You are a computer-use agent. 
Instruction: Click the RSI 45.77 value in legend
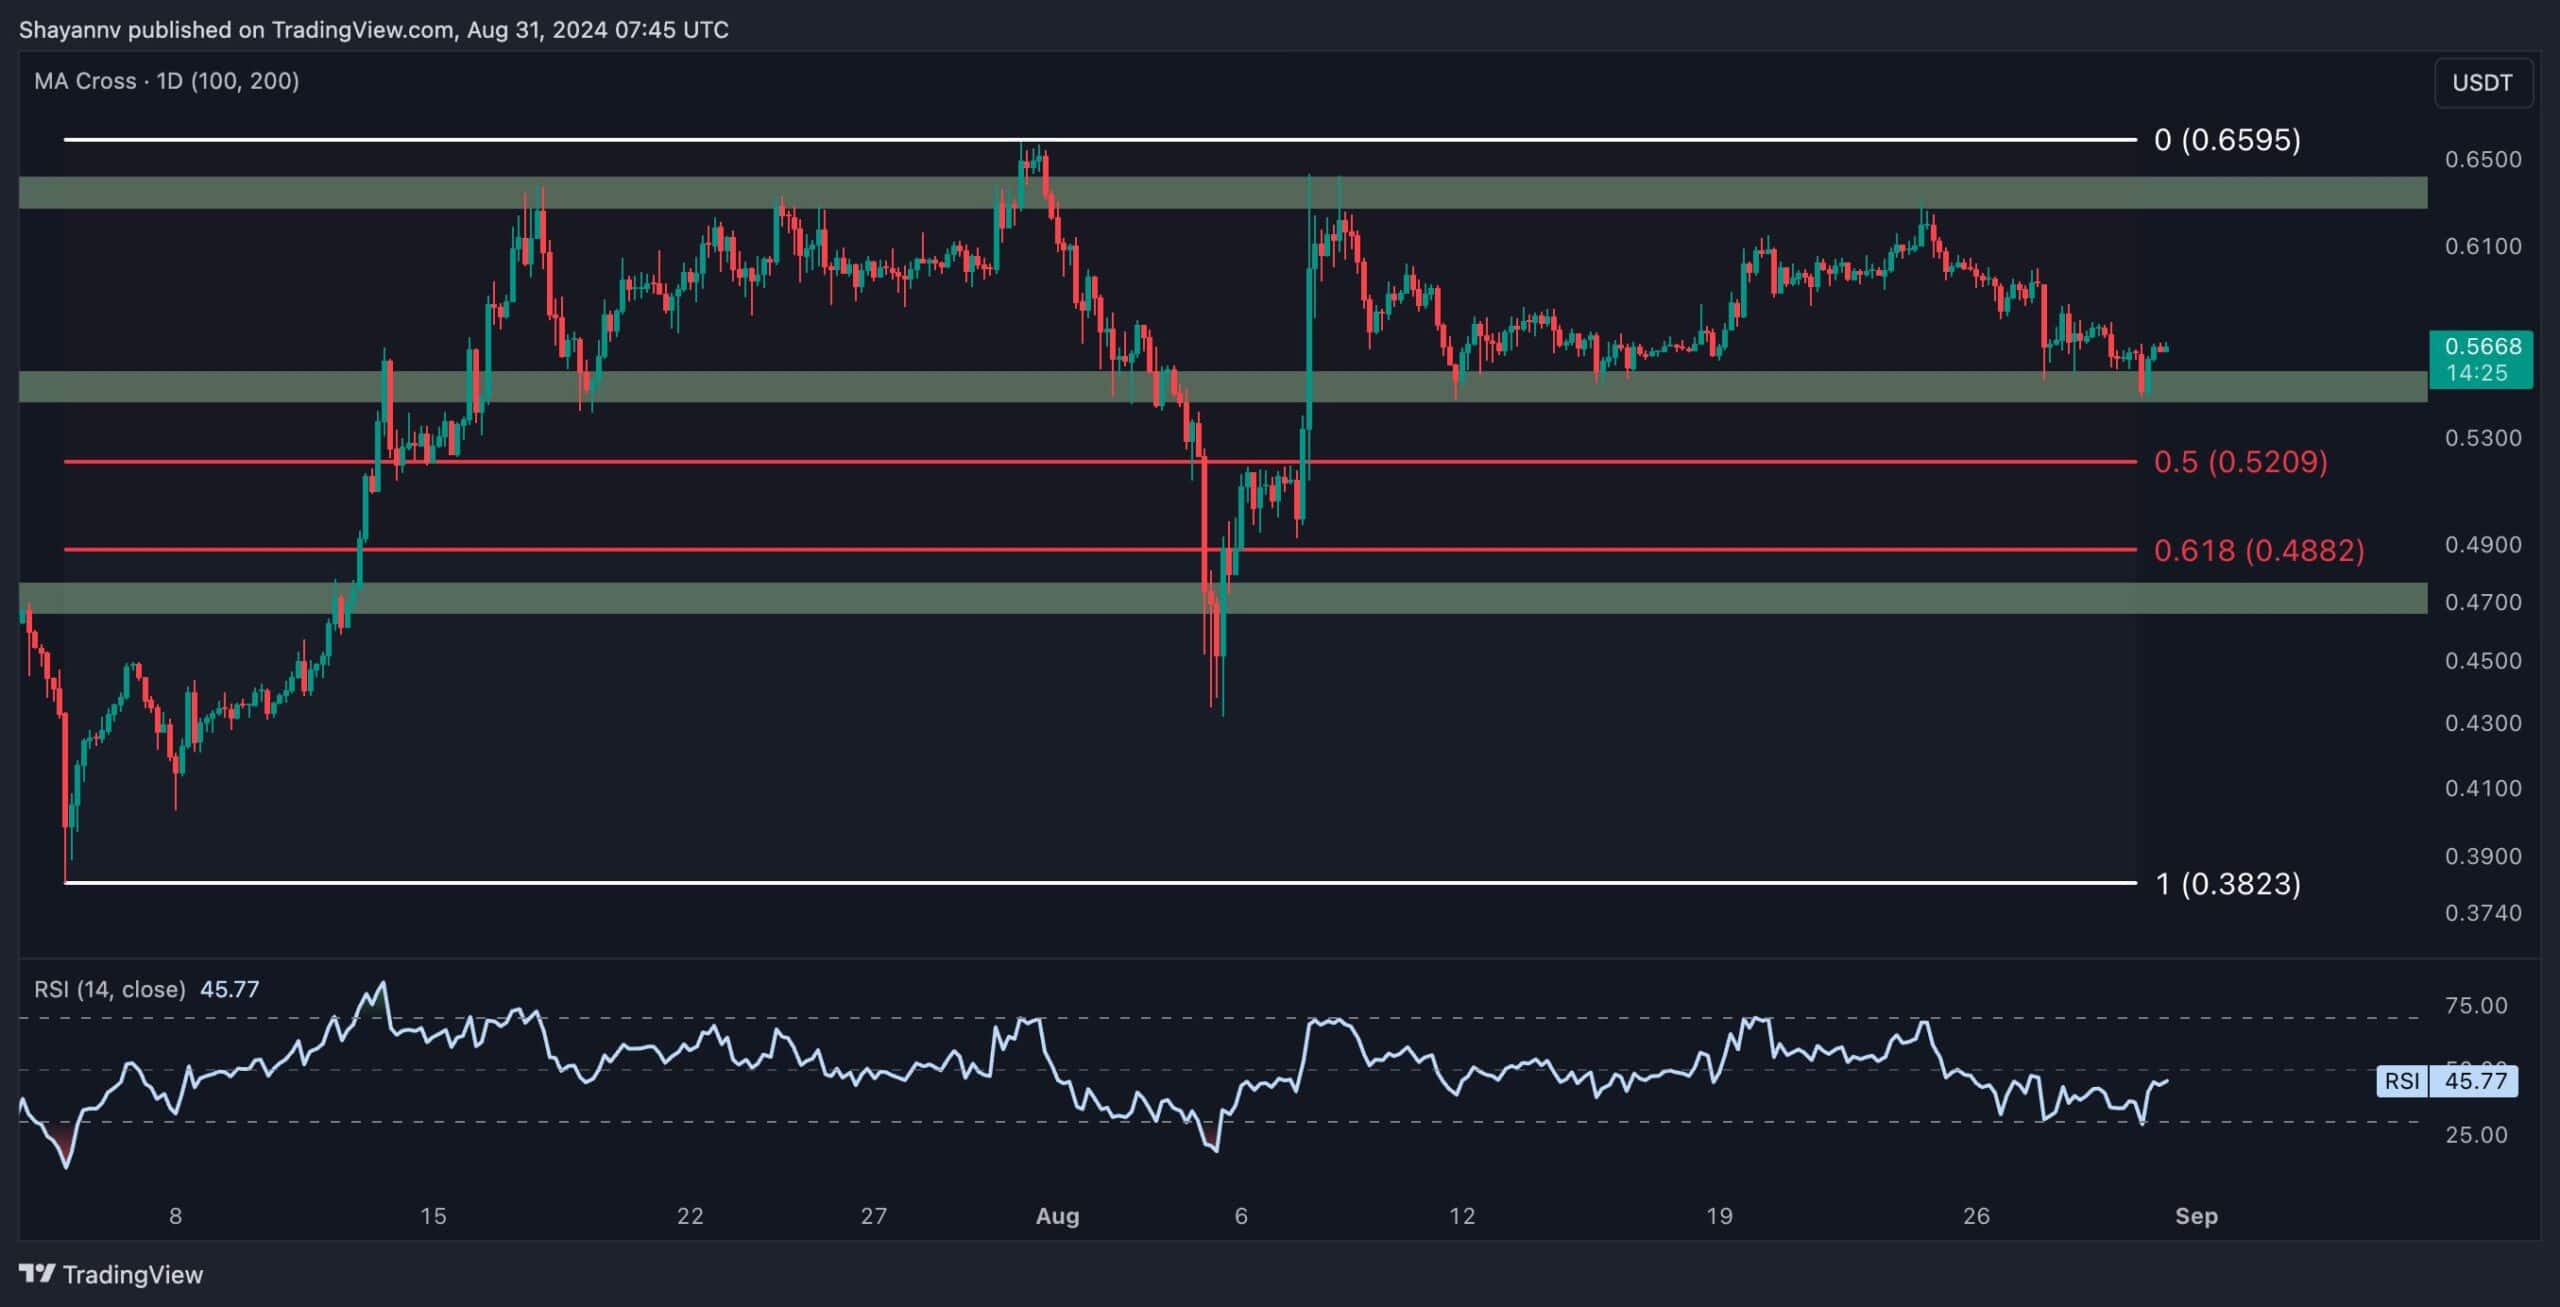tap(230, 989)
